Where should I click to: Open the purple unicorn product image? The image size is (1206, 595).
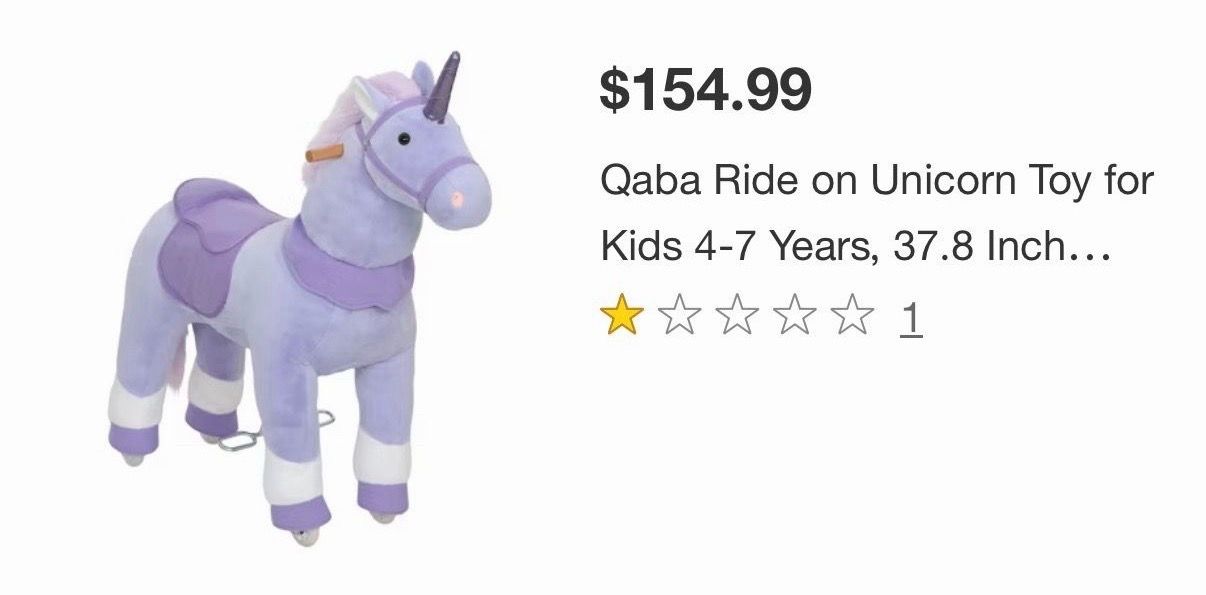pyautogui.click(x=300, y=297)
